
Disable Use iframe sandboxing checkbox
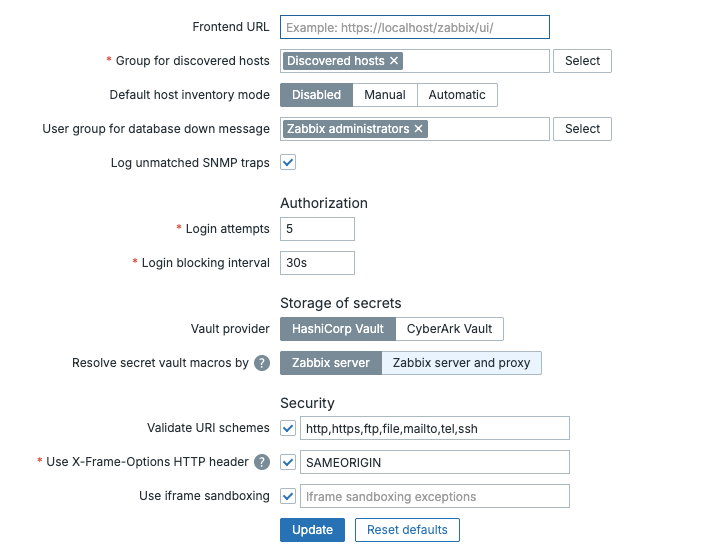pos(288,496)
